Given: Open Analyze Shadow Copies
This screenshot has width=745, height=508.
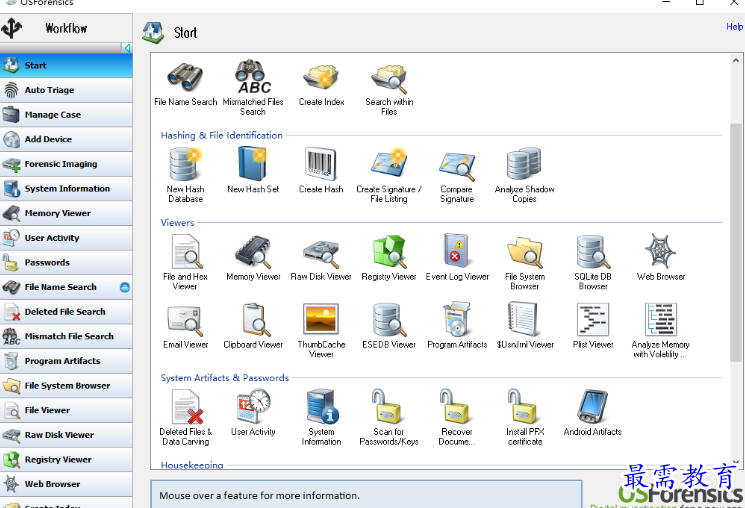Looking at the screenshot, I should click(x=525, y=164).
